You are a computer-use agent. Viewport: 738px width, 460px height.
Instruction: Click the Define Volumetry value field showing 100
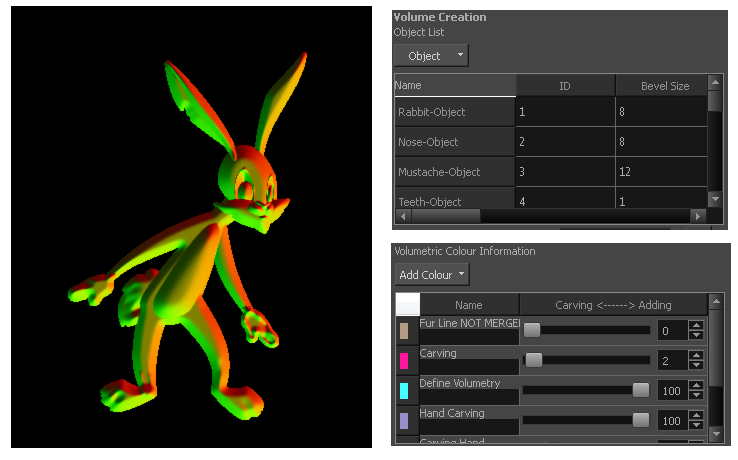[x=672, y=391]
